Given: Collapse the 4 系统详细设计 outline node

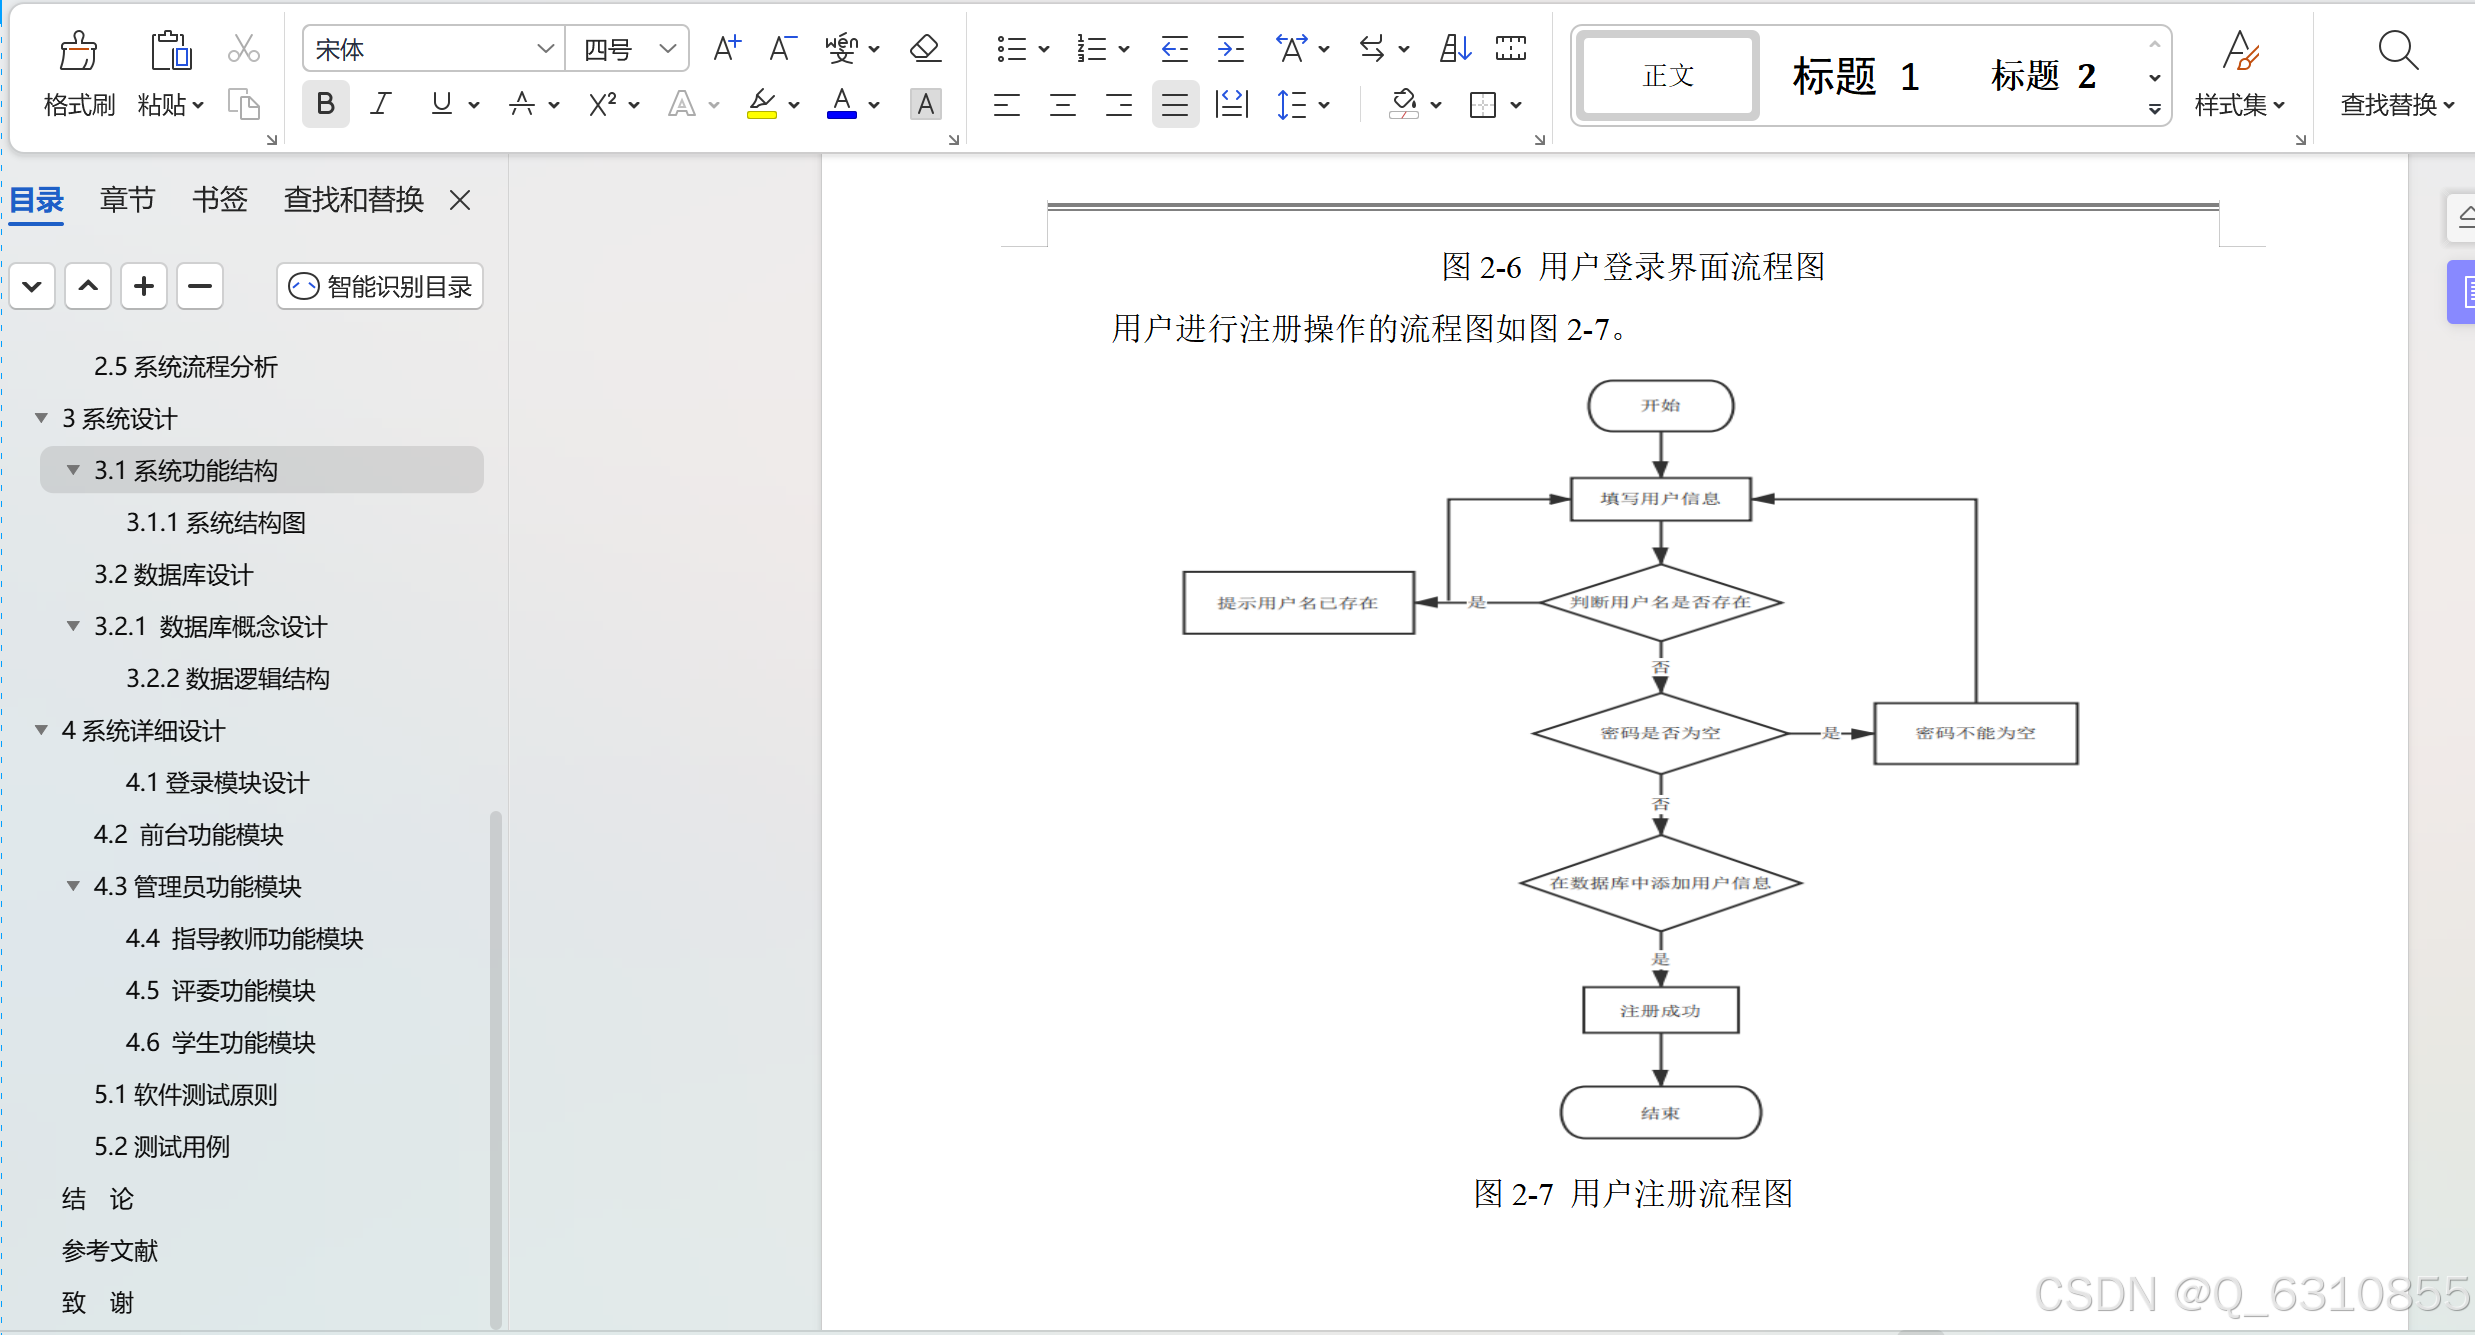Looking at the screenshot, I should pos(41,730).
